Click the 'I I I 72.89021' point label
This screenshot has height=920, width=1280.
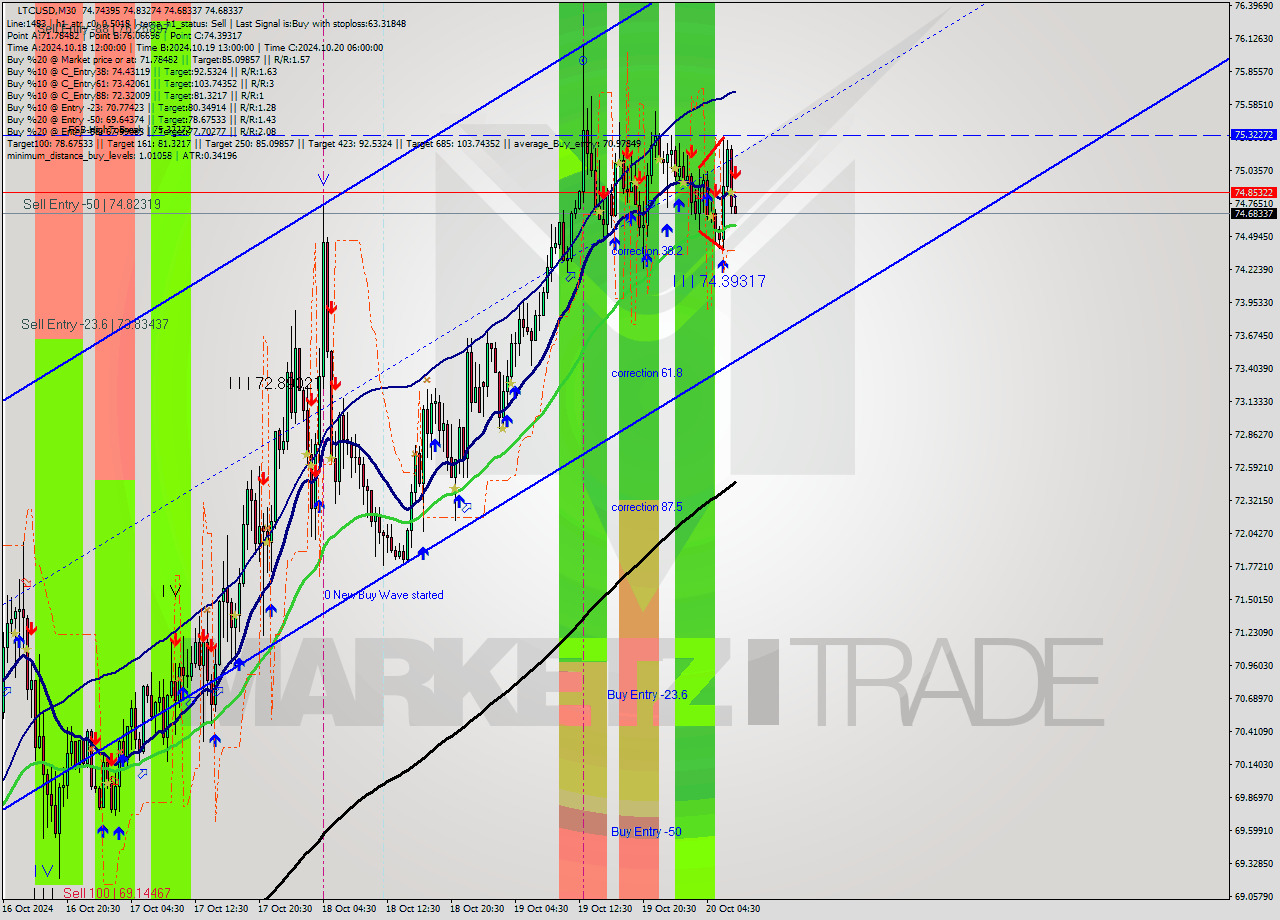pos(273,383)
